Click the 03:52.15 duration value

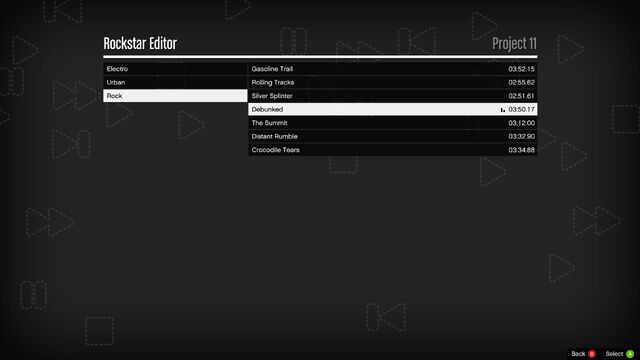(x=521, y=69)
